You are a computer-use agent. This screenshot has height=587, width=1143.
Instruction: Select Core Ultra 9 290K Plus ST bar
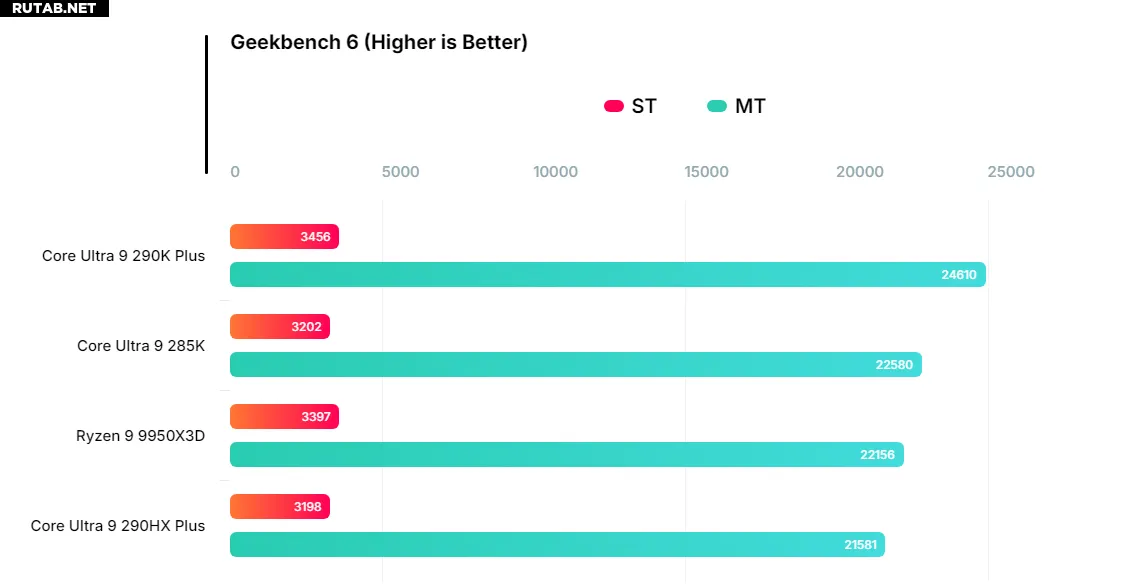pos(284,237)
